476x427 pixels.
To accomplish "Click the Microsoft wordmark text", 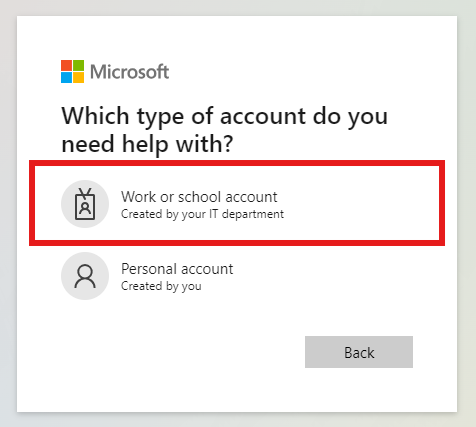I will coord(130,72).
